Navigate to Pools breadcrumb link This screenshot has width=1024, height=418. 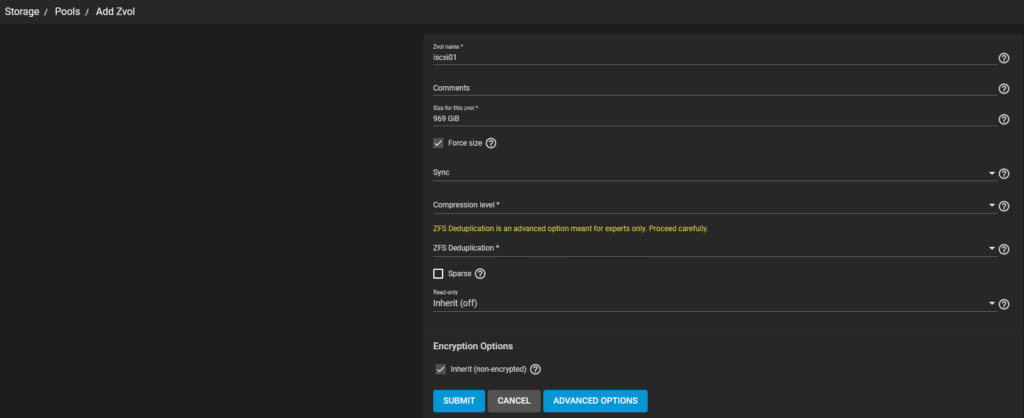67,11
